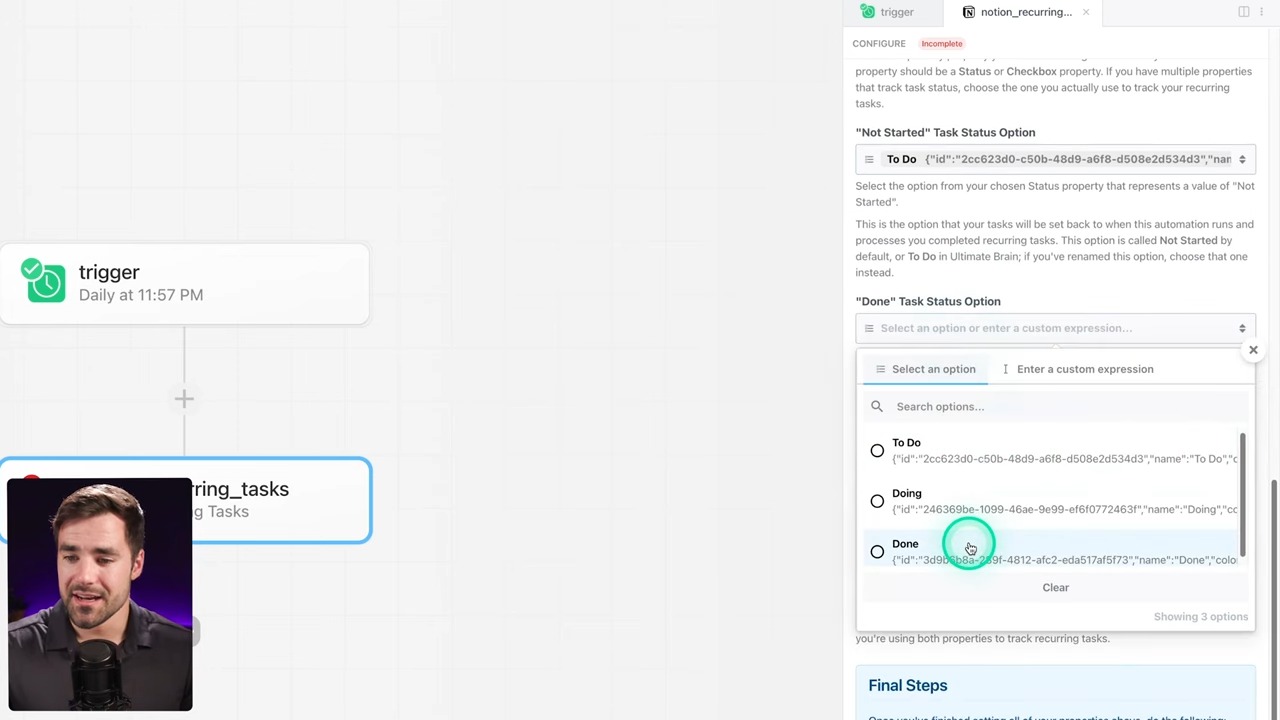Add a step with the plus icon

click(x=184, y=399)
